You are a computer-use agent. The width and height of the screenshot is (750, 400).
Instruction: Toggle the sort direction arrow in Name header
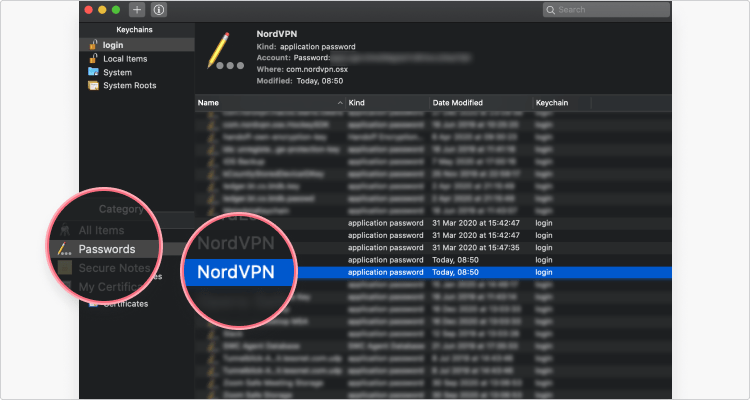pos(340,103)
